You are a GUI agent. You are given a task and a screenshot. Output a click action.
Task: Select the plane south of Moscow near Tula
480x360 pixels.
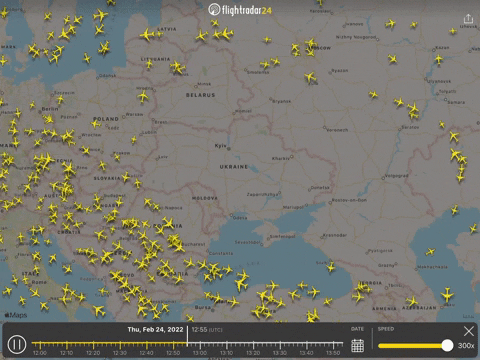(310, 78)
